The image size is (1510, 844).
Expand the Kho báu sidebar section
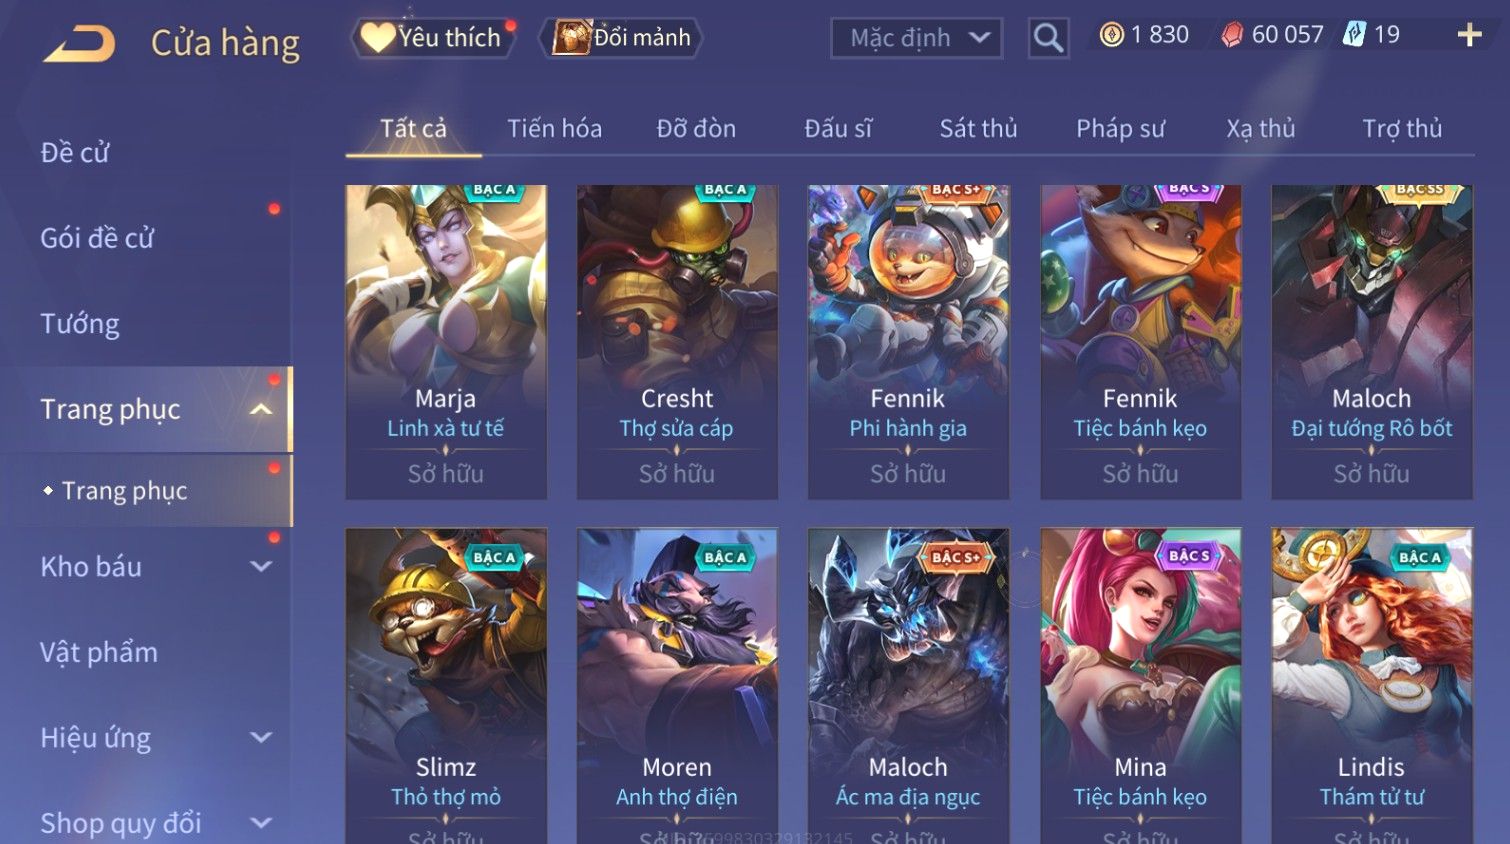click(261, 566)
